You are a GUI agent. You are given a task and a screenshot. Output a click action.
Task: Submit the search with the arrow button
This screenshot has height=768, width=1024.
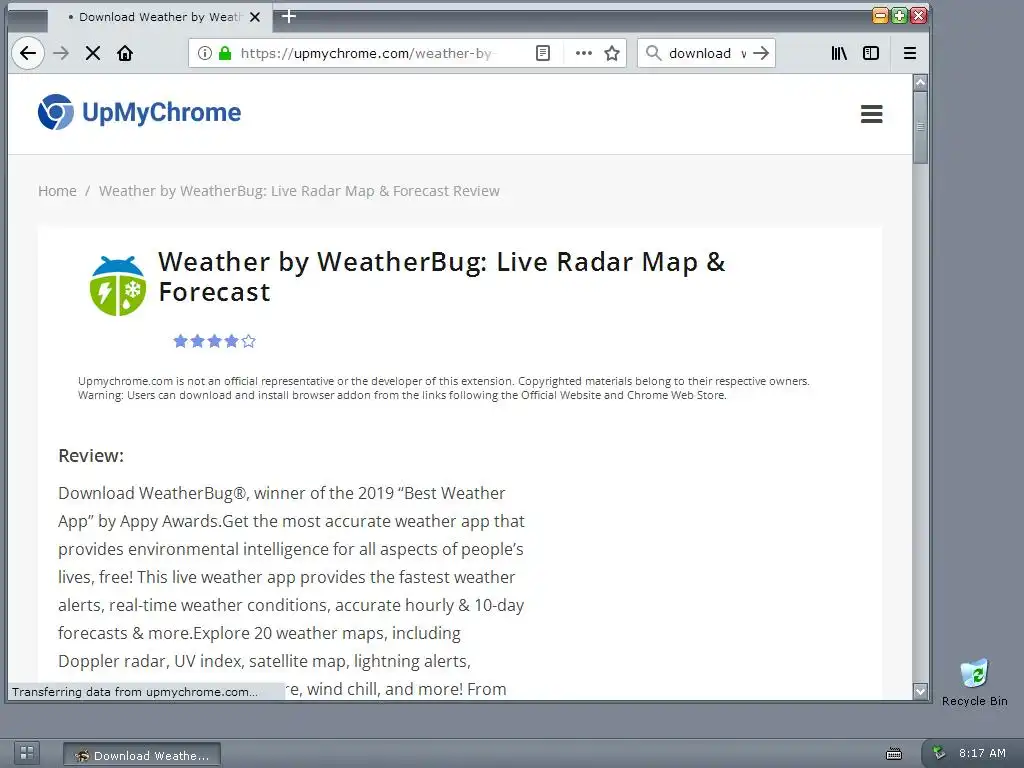point(761,53)
